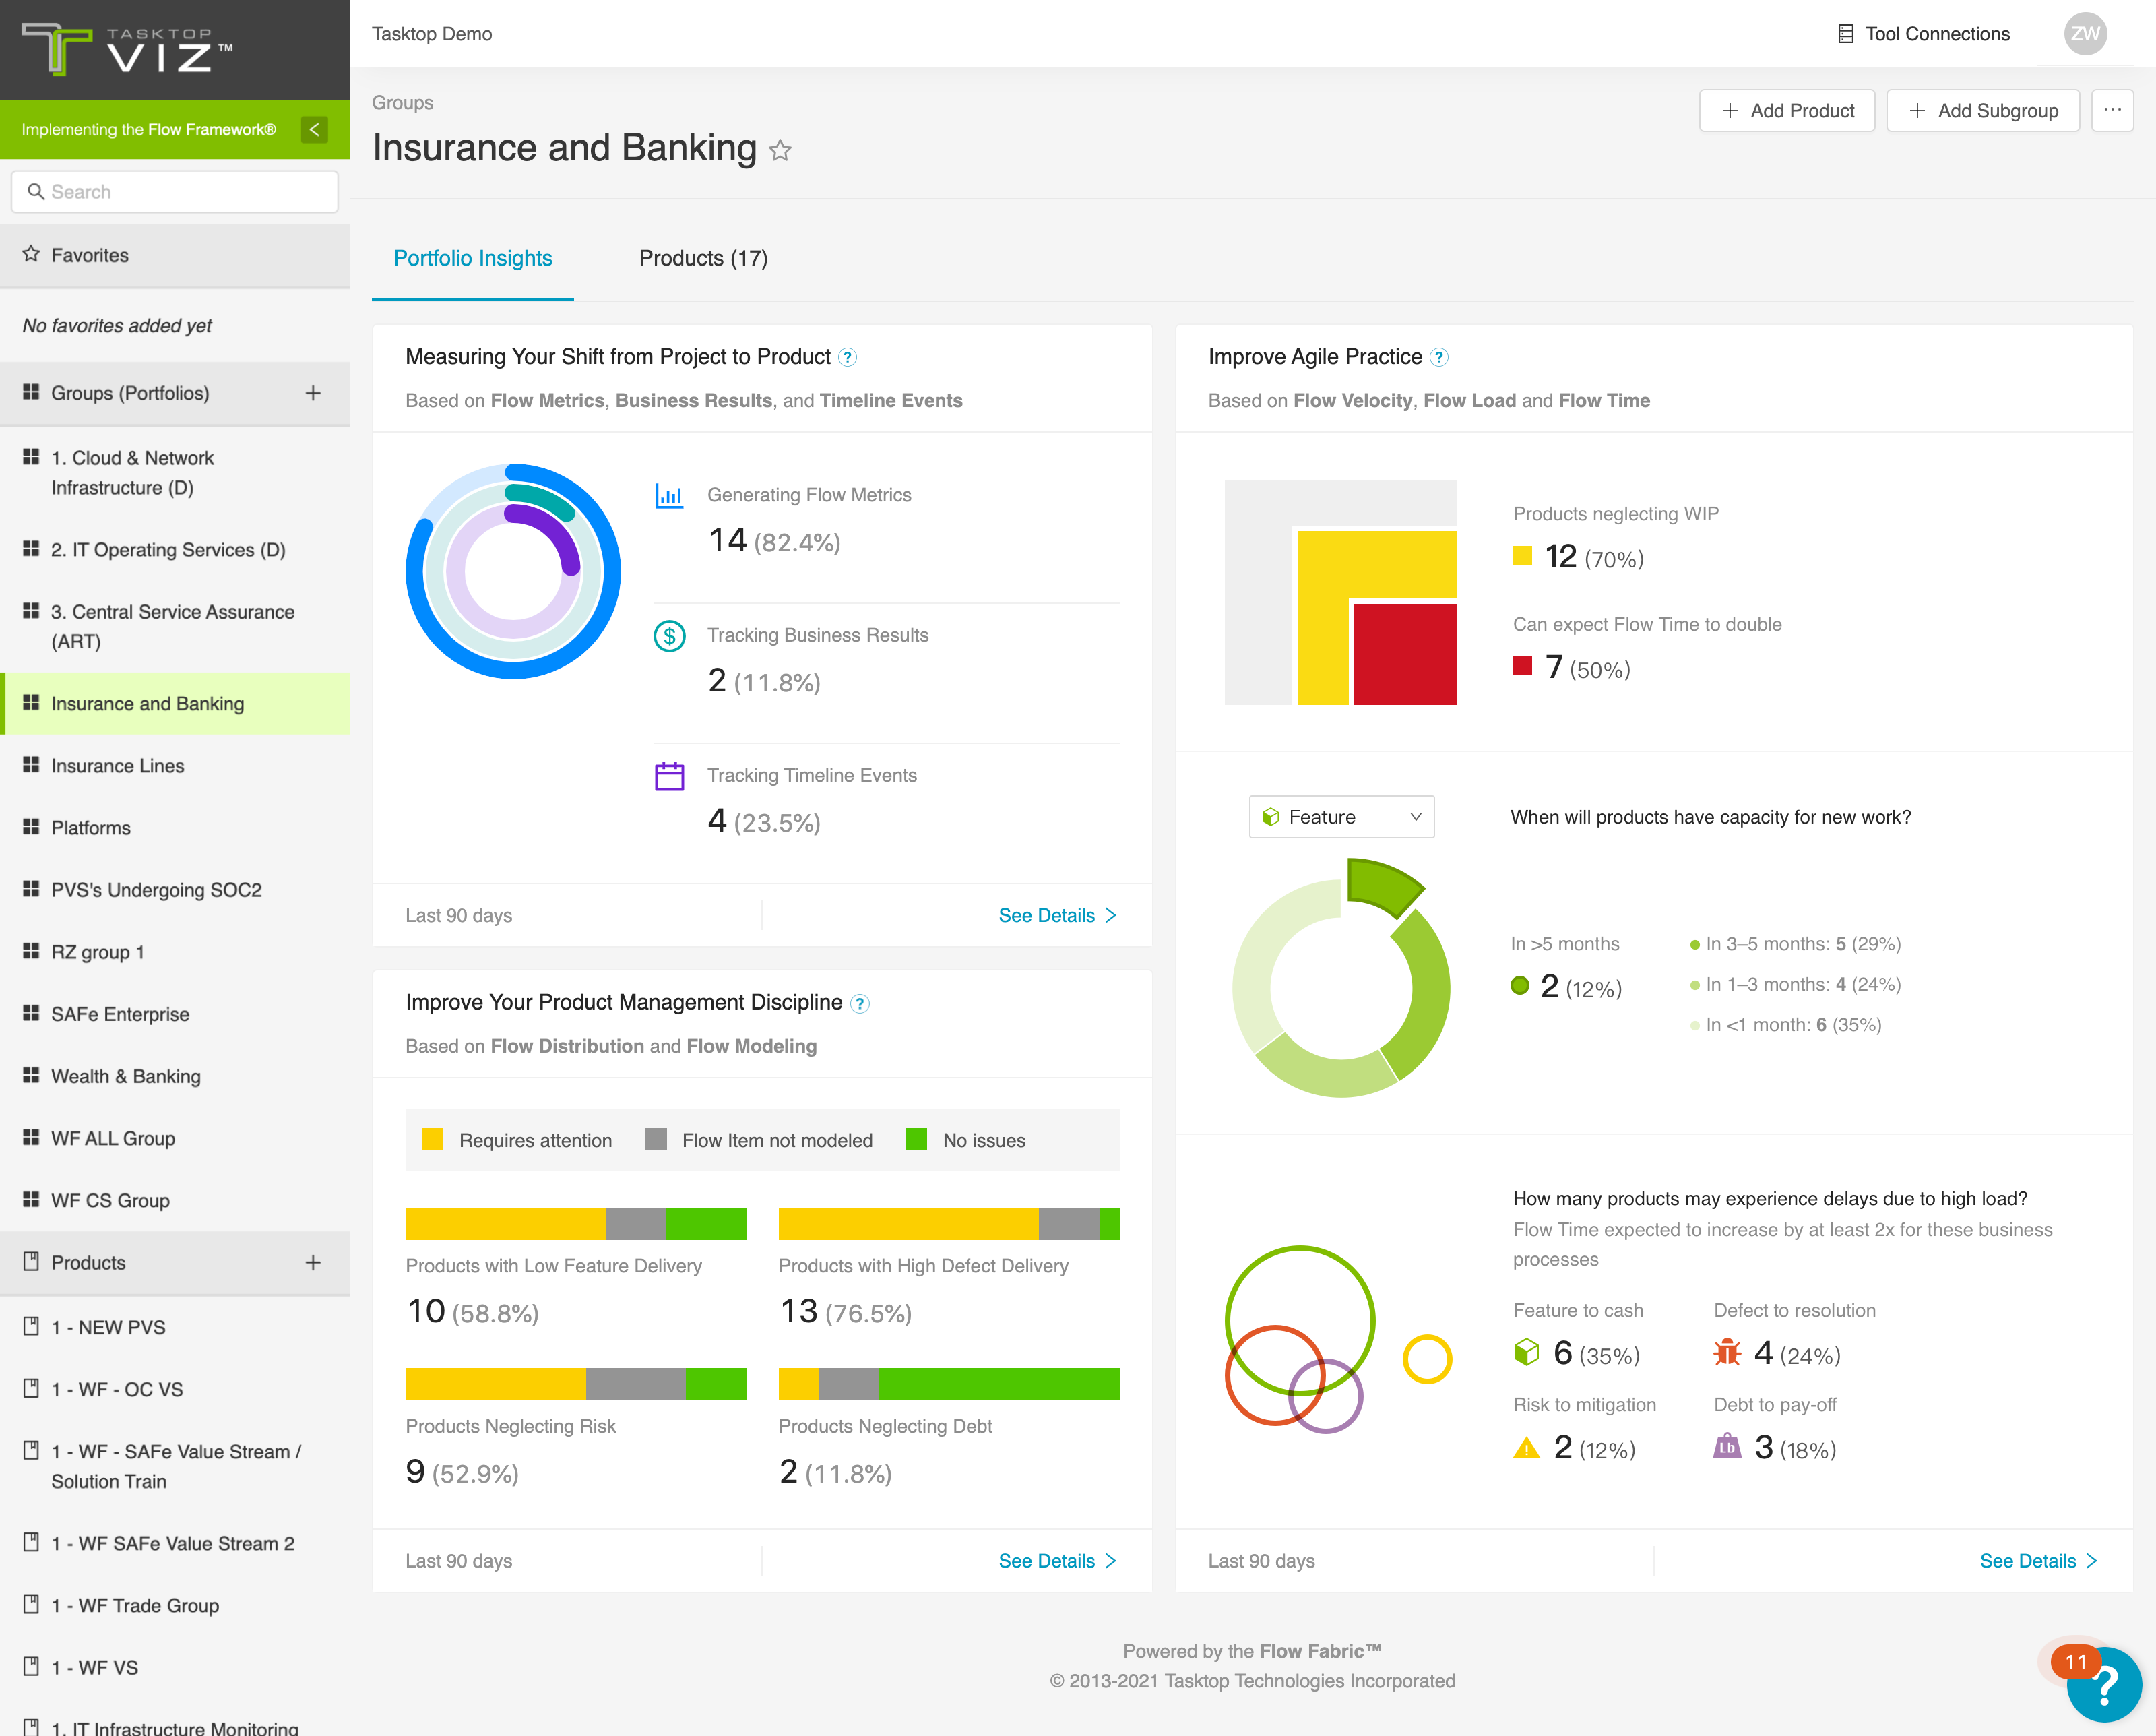Image resolution: width=2156 pixels, height=1736 pixels.
Task: Click plus icon to add a Group portfolio
Action: click(x=313, y=393)
